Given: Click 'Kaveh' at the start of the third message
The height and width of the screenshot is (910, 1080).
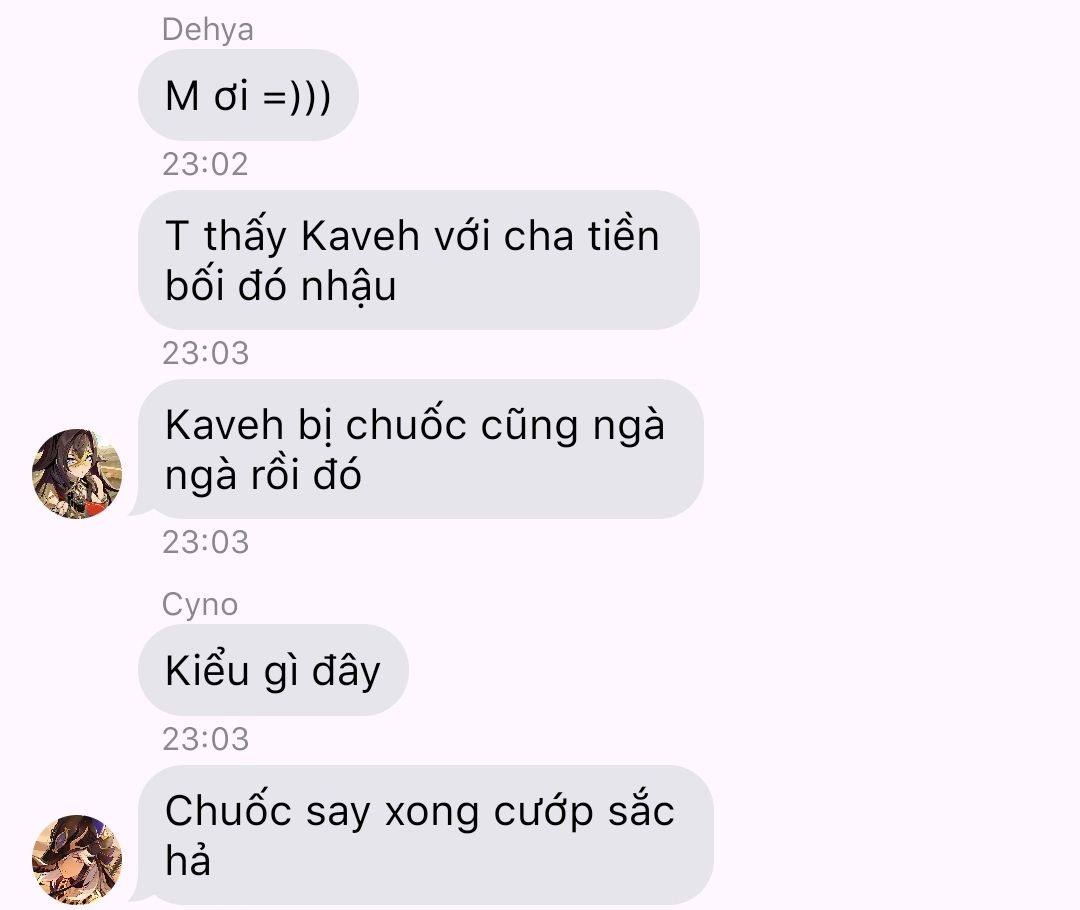Looking at the screenshot, I should [224, 424].
